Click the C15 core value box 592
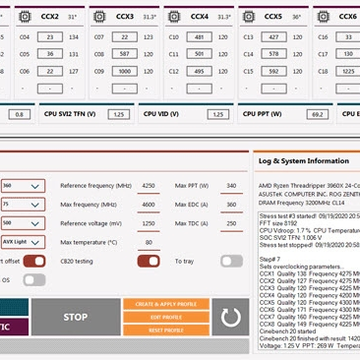360x360 pixels. click(x=274, y=71)
